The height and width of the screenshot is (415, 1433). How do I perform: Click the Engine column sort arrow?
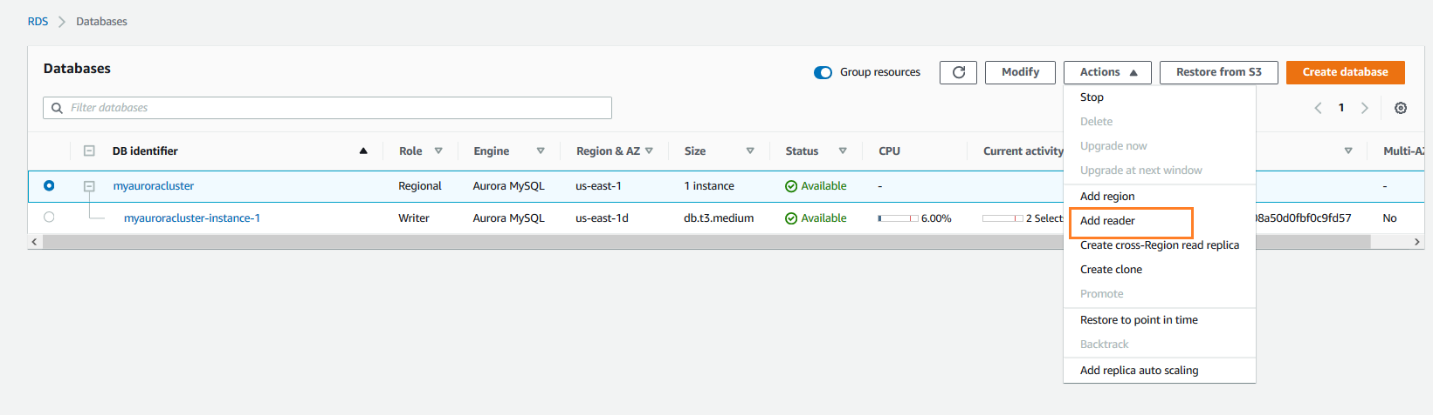(540, 151)
